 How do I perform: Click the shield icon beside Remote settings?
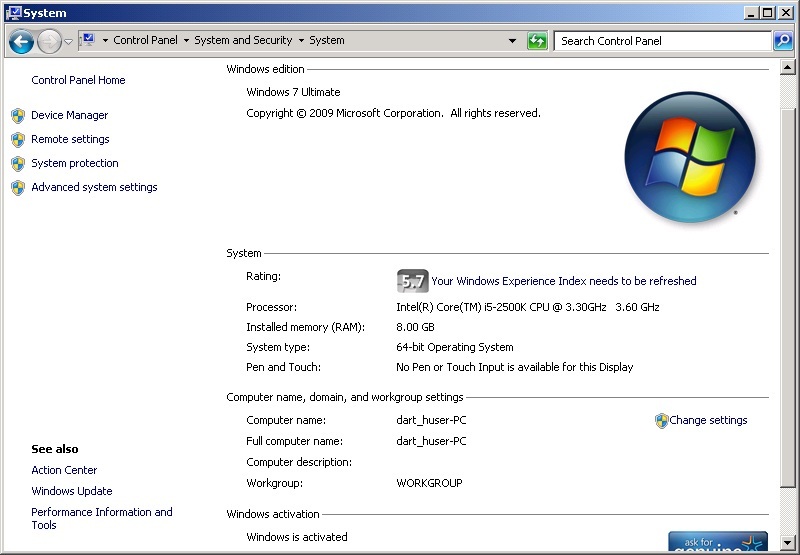tap(18, 140)
